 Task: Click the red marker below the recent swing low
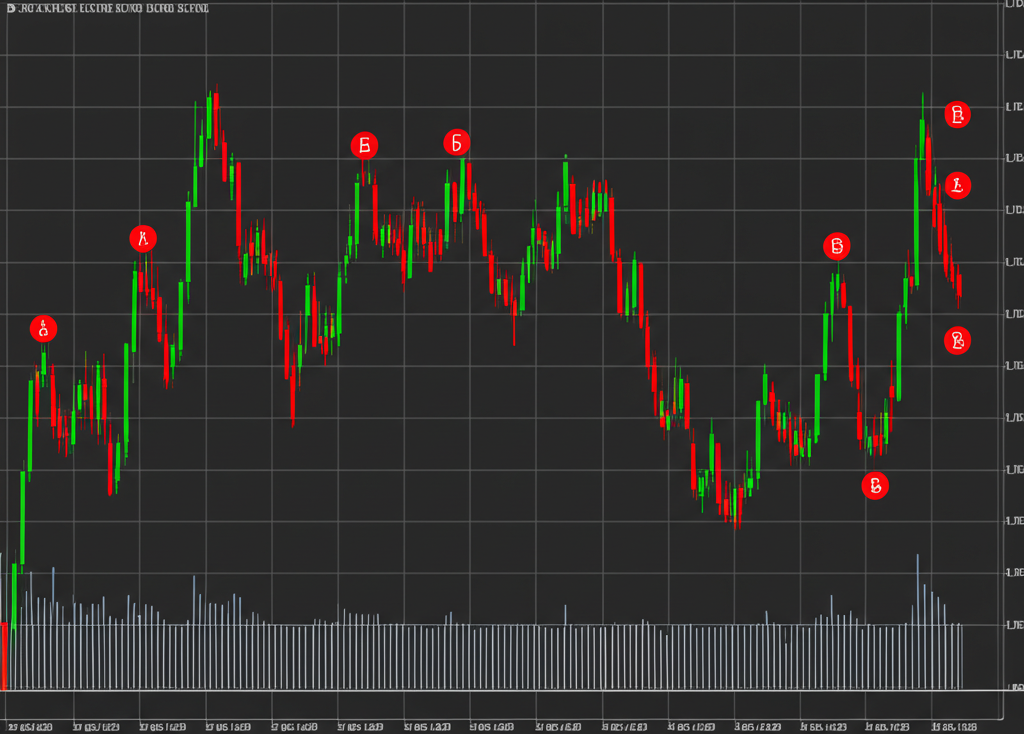(875, 486)
